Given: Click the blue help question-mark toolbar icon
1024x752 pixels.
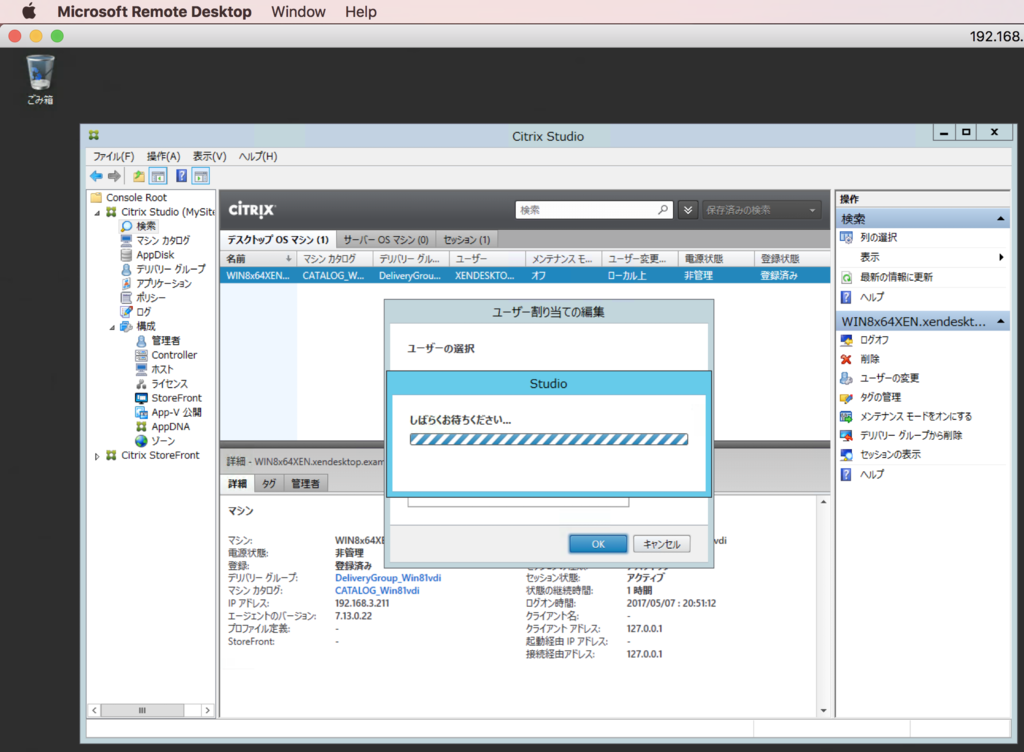Looking at the screenshot, I should coord(182,176).
